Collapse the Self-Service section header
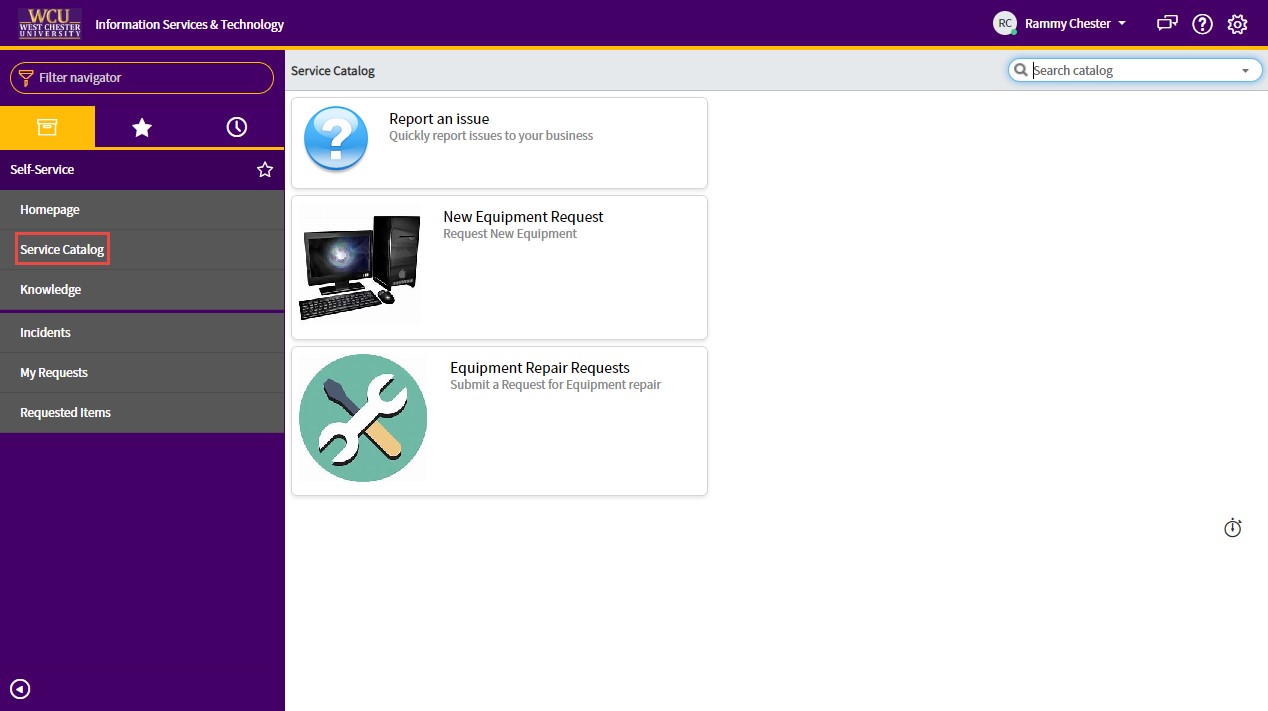Viewport: 1268px width, 711px height. click(42, 170)
